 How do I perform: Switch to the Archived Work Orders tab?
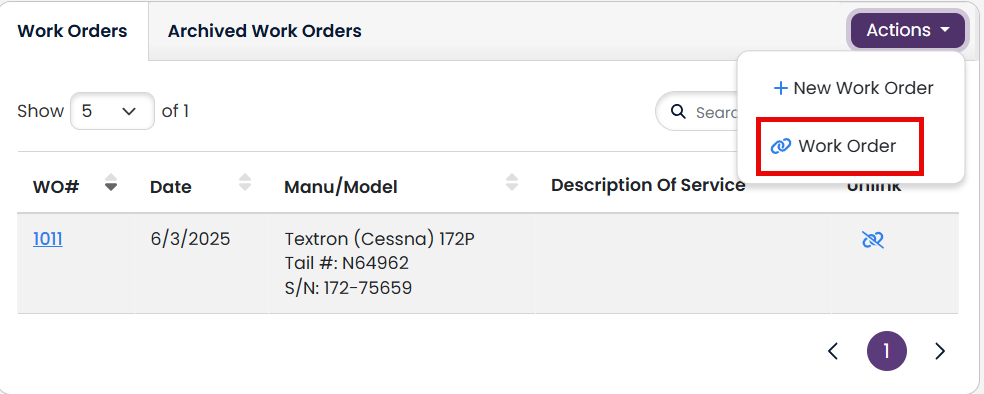tap(264, 31)
